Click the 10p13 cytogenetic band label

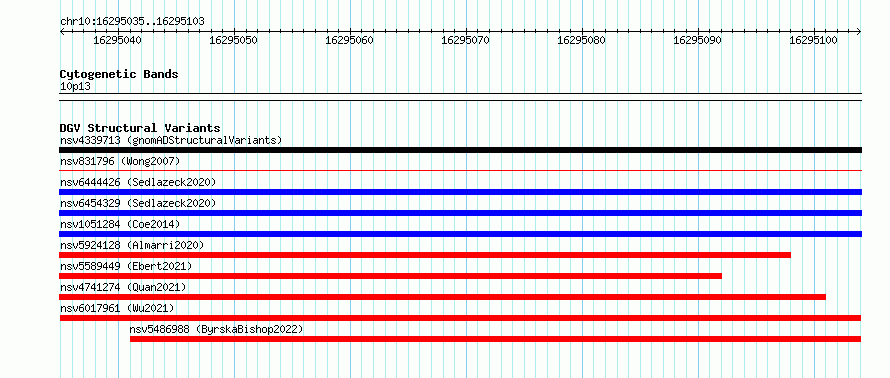(75, 87)
